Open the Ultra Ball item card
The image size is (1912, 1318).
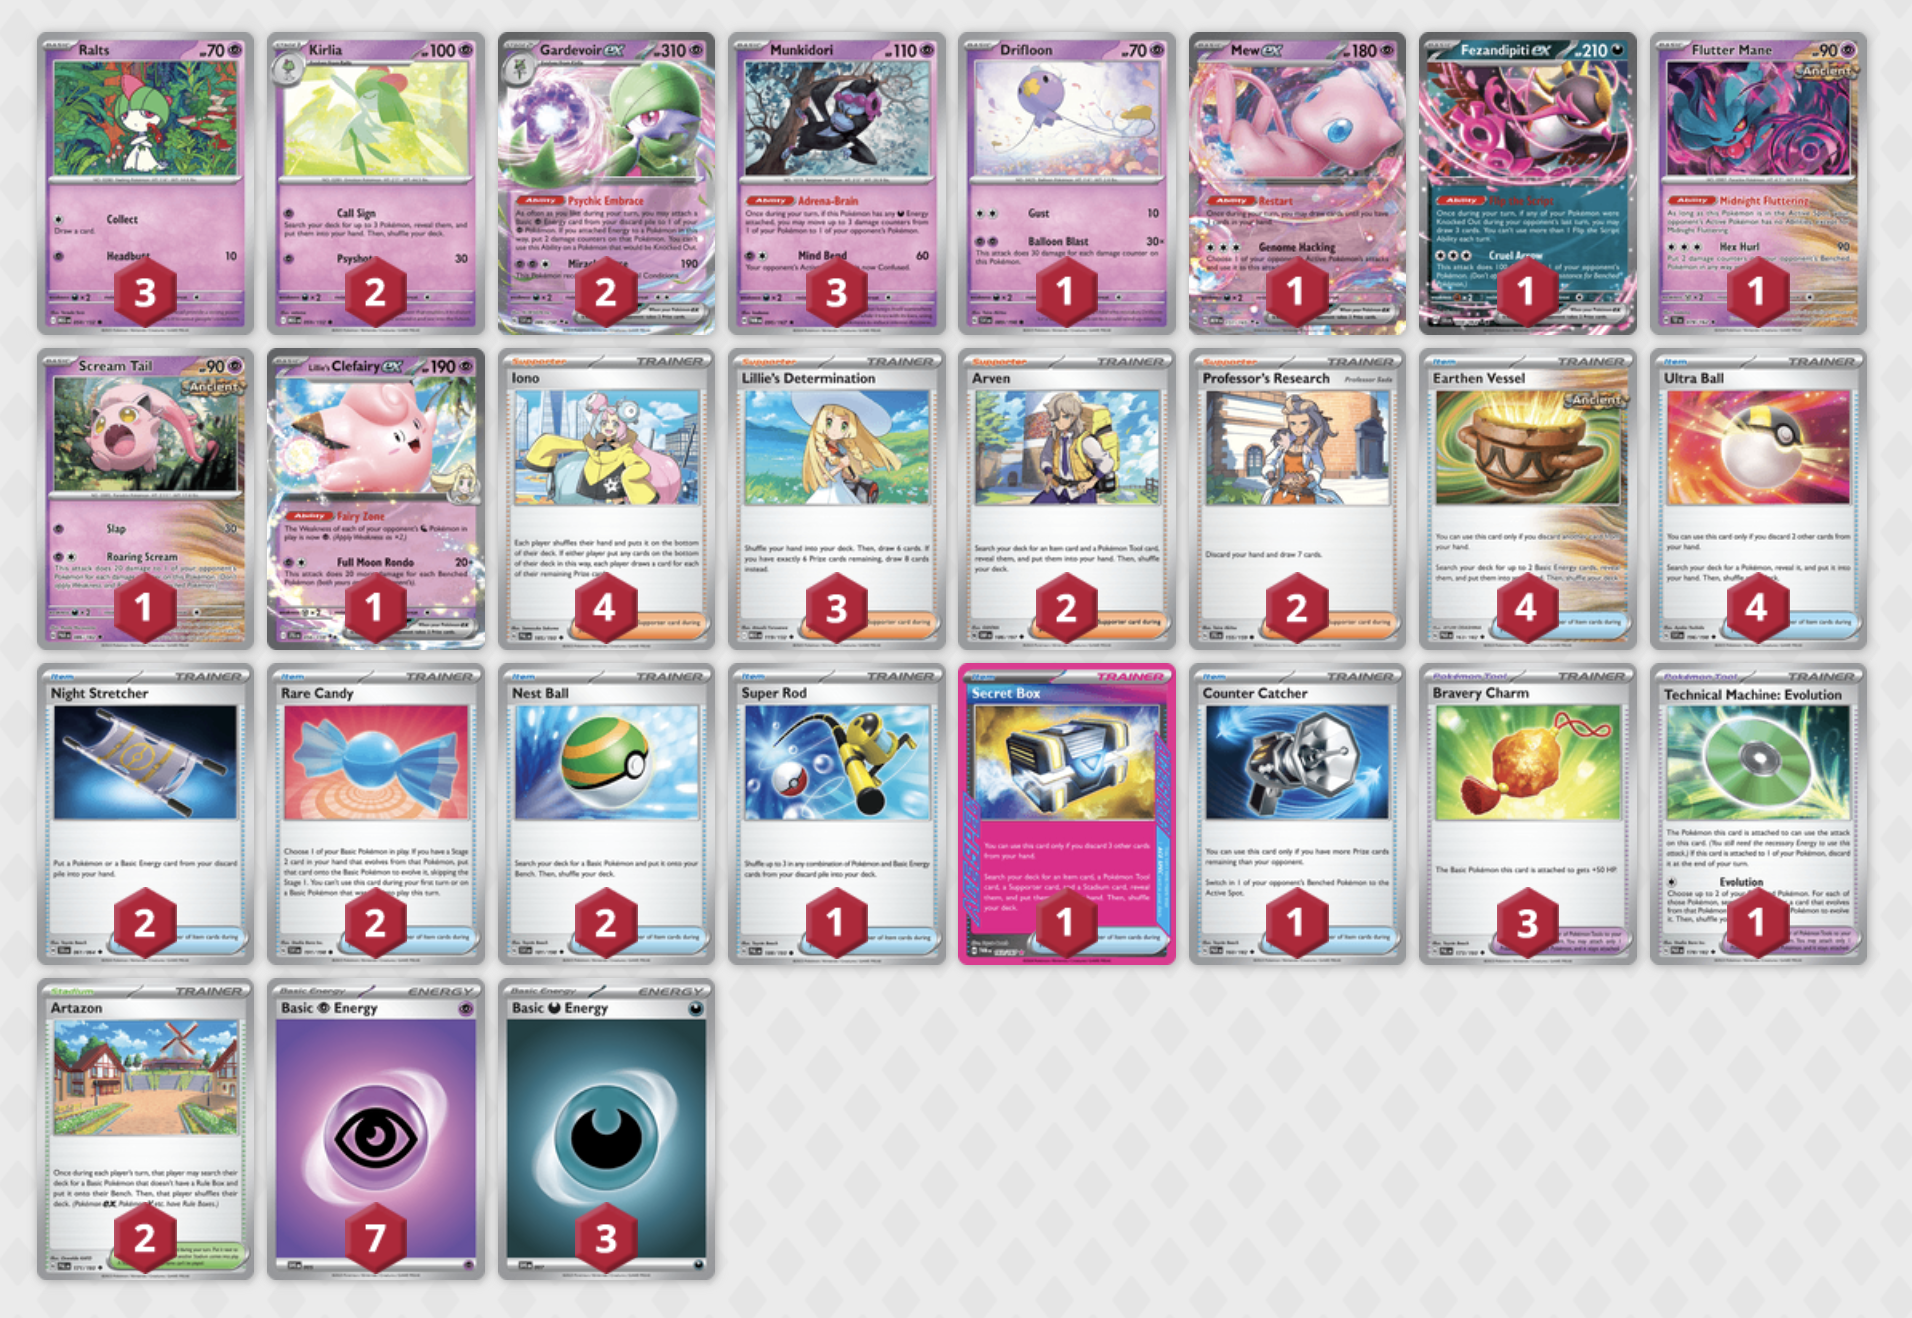click(1758, 499)
